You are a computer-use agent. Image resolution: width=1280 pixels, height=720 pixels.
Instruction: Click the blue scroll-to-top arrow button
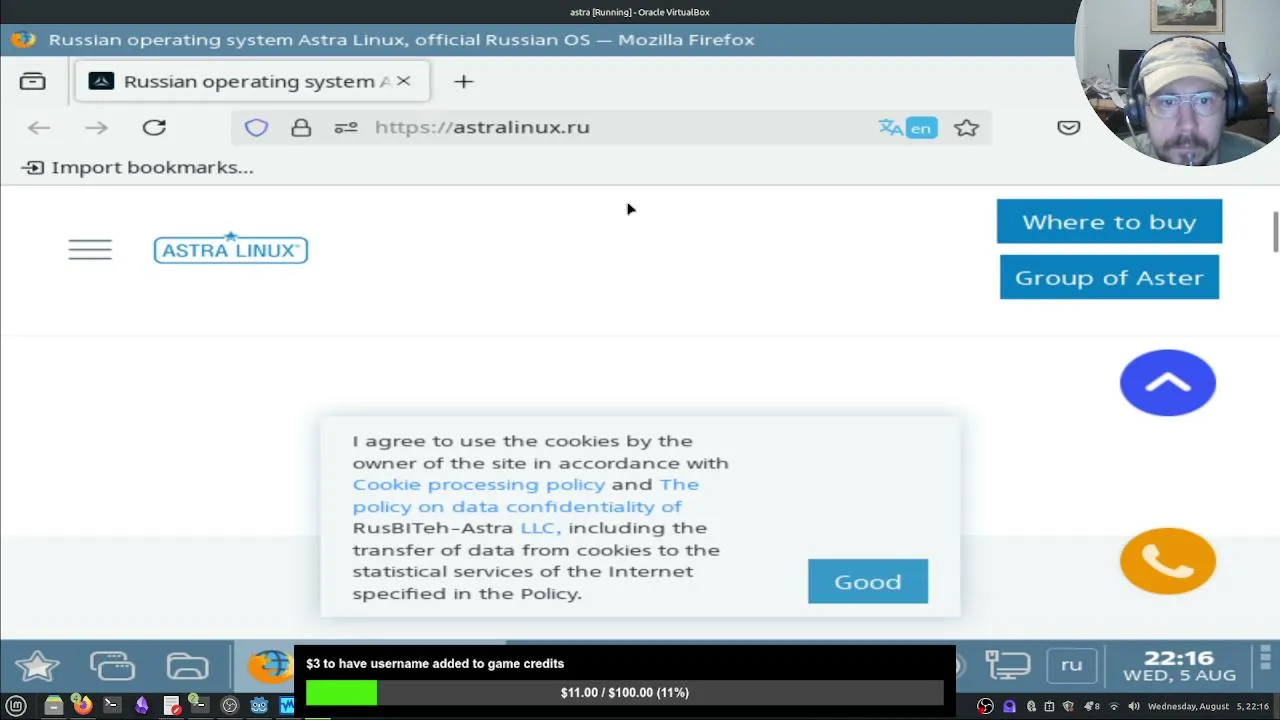(1168, 382)
